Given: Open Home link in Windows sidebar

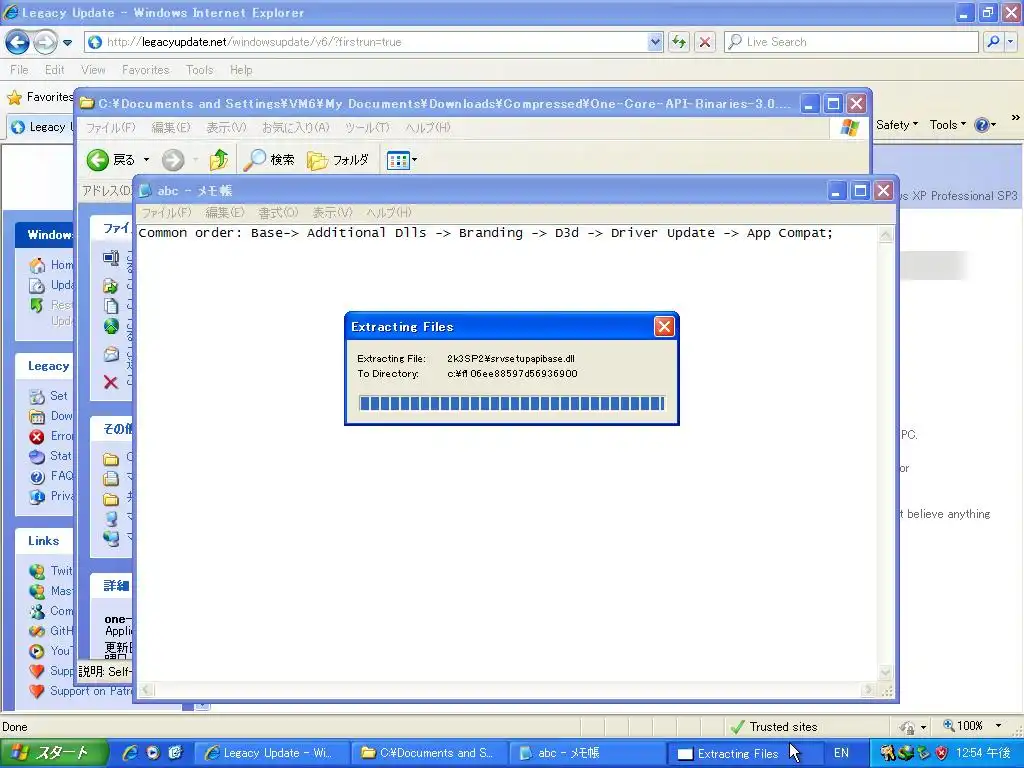Looking at the screenshot, I should coord(62,264).
